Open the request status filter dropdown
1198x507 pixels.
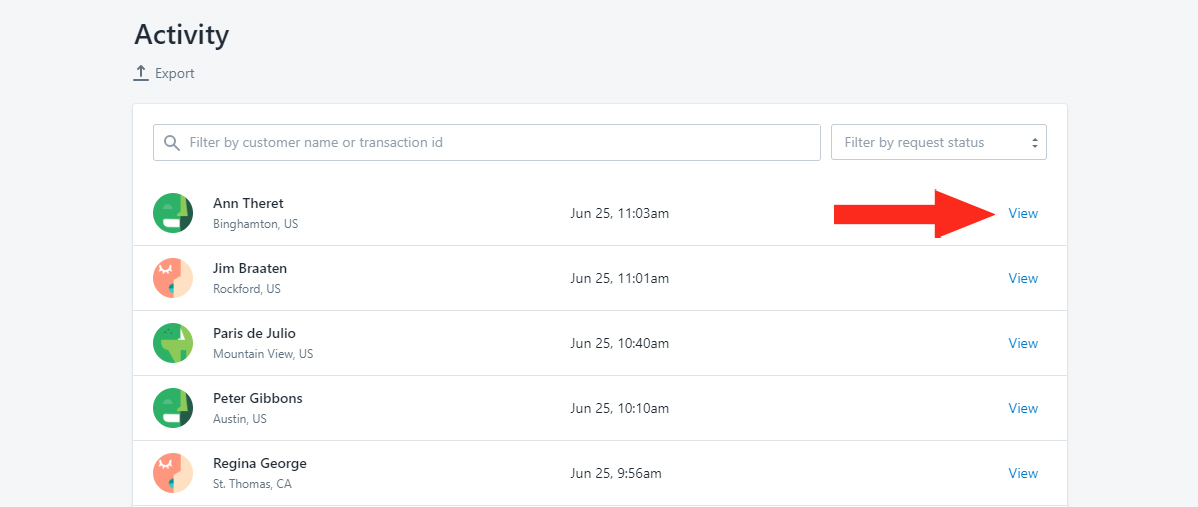click(x=938, y=143)
